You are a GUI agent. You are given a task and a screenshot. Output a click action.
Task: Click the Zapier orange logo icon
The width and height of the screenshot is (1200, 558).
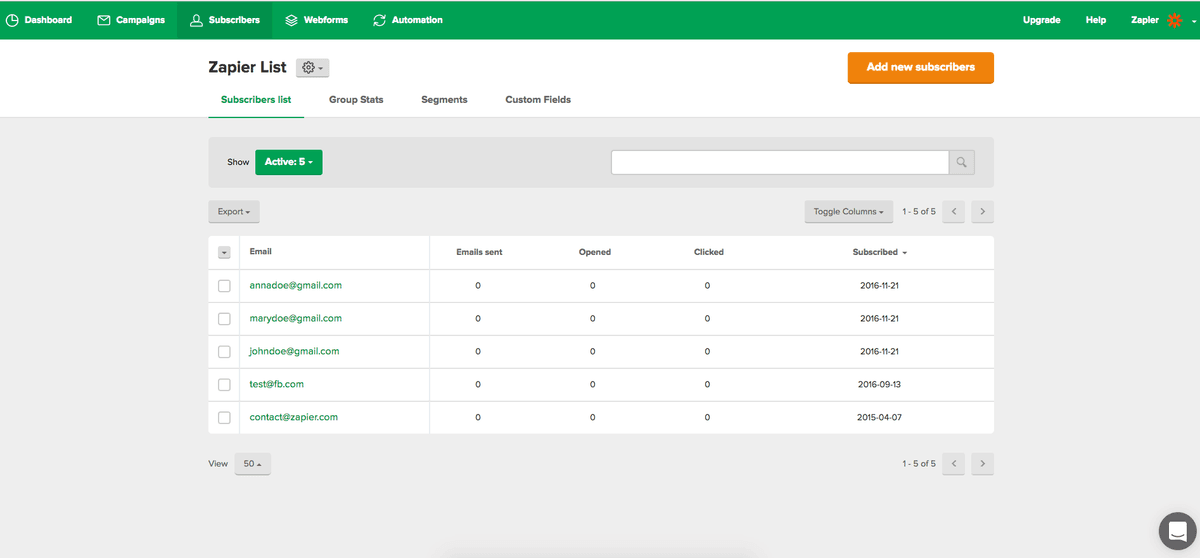[1174, 20]
